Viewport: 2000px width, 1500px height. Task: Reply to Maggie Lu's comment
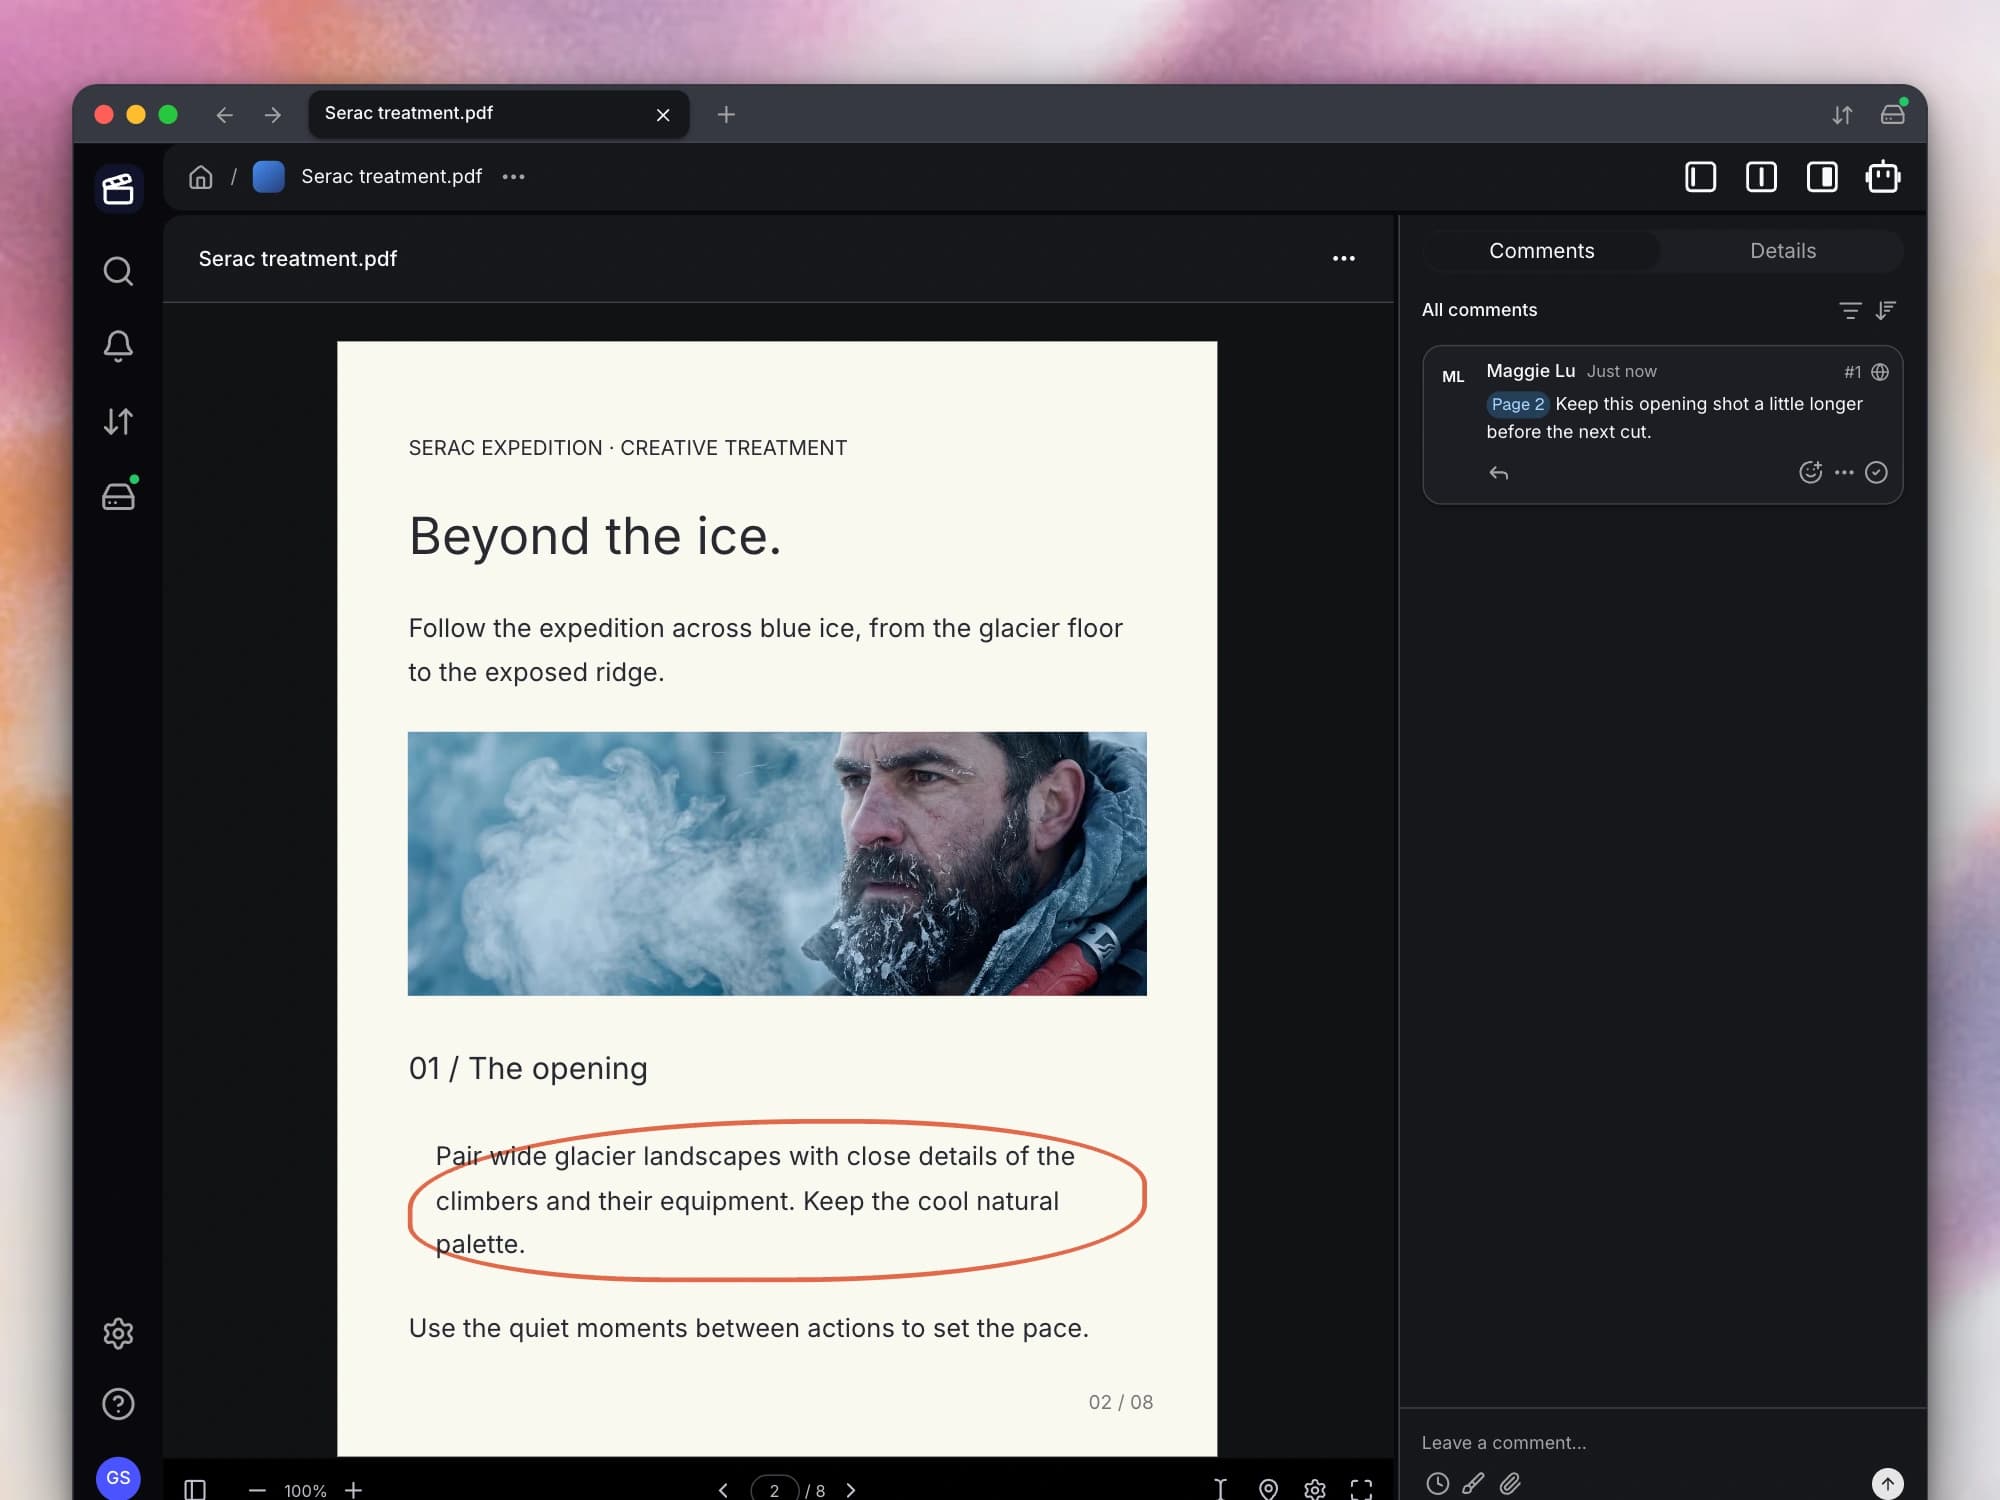click(x=1498, y=473)
